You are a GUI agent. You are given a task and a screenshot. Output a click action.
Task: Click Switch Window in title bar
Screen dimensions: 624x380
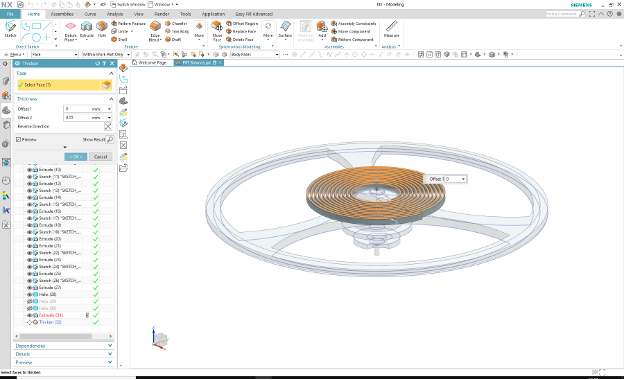click(127, 4)
